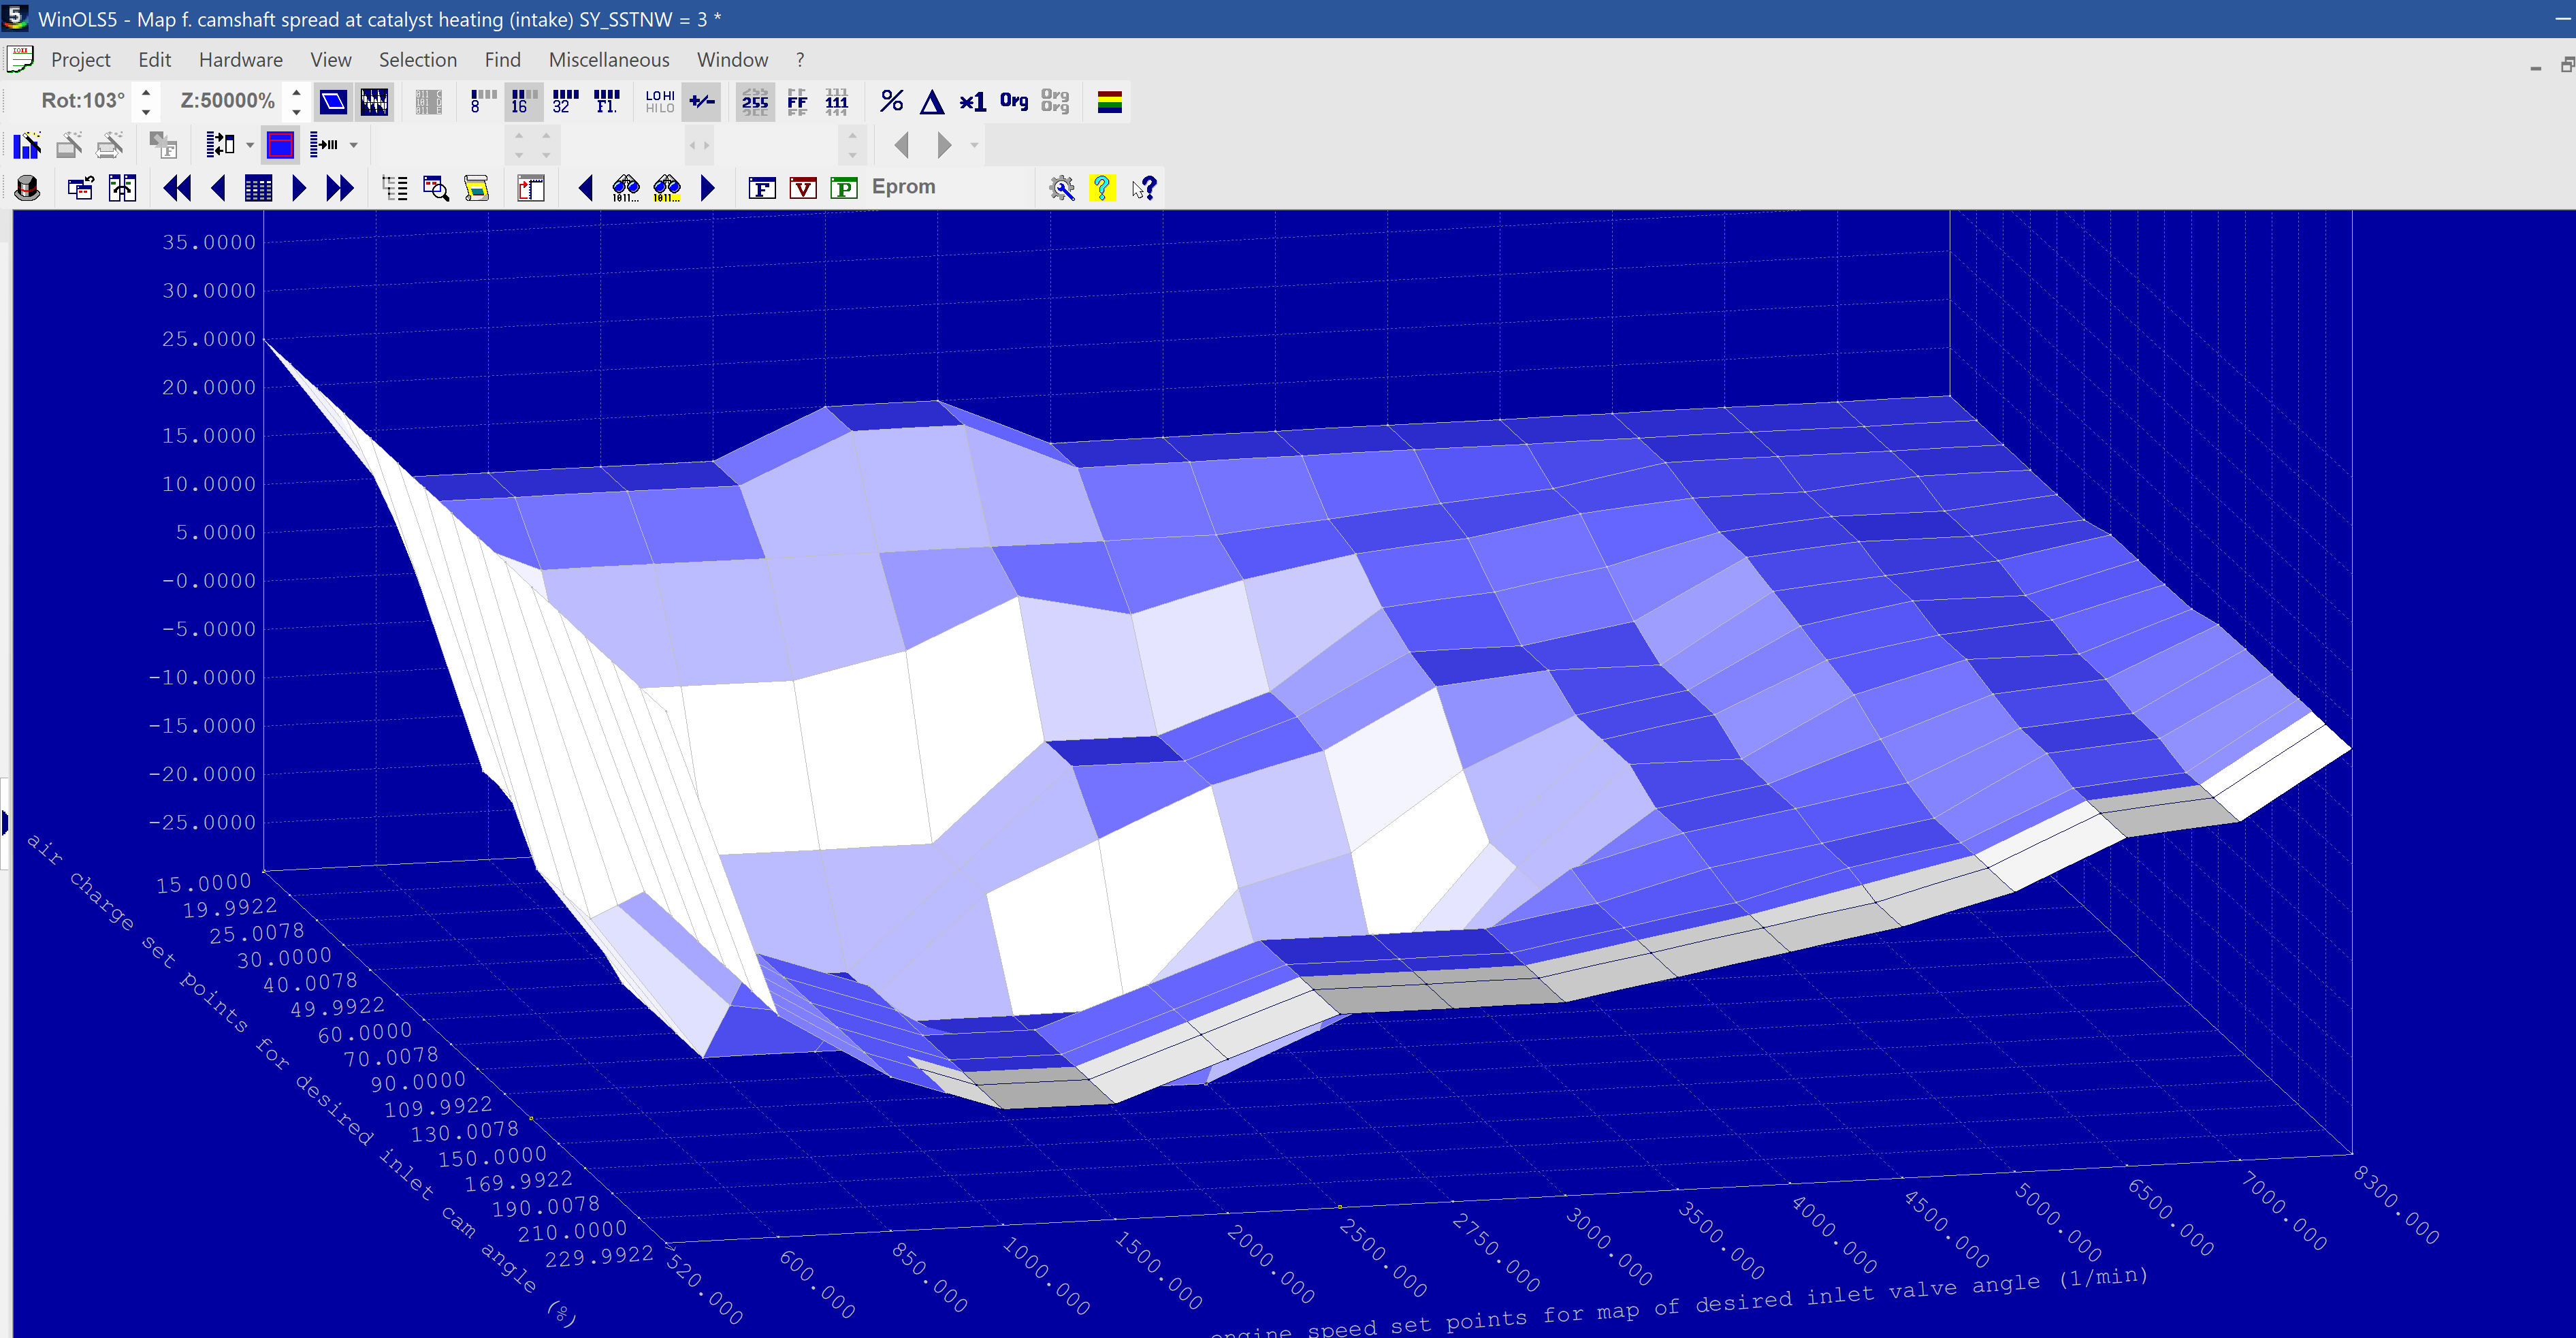Screen dimensions: 2576x1338
Task: Decrease rotation angle with Rot down arrow
Action: [x=146, y=110]
